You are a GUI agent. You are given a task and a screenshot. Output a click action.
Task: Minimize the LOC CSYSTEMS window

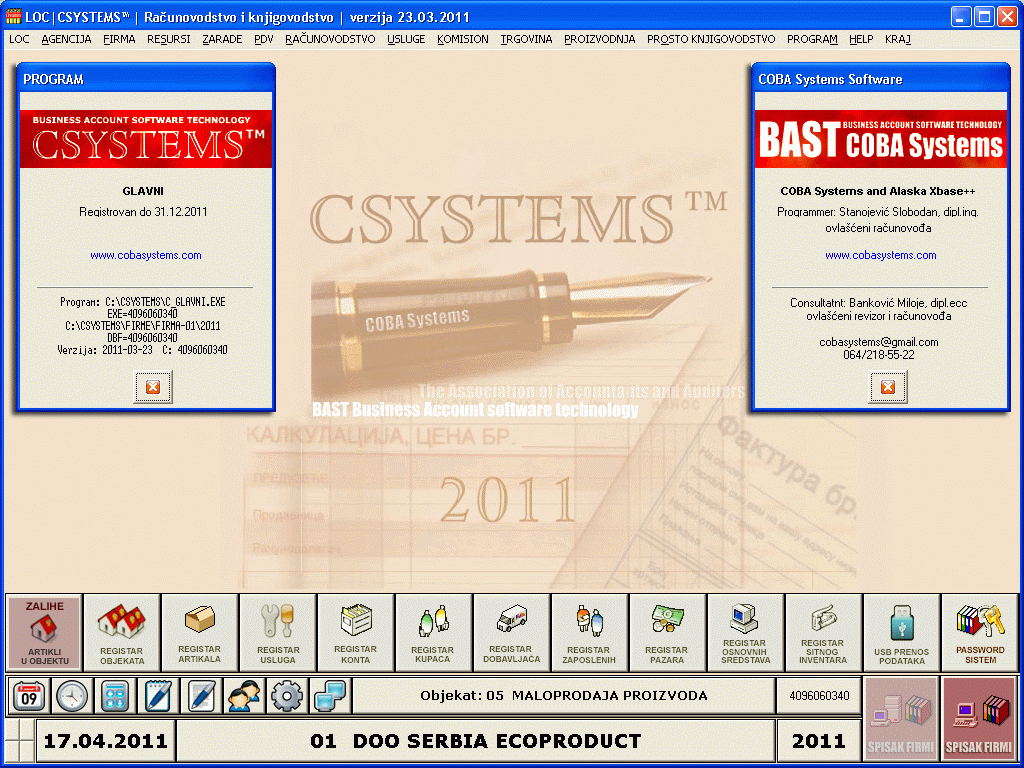click(961, 16)
